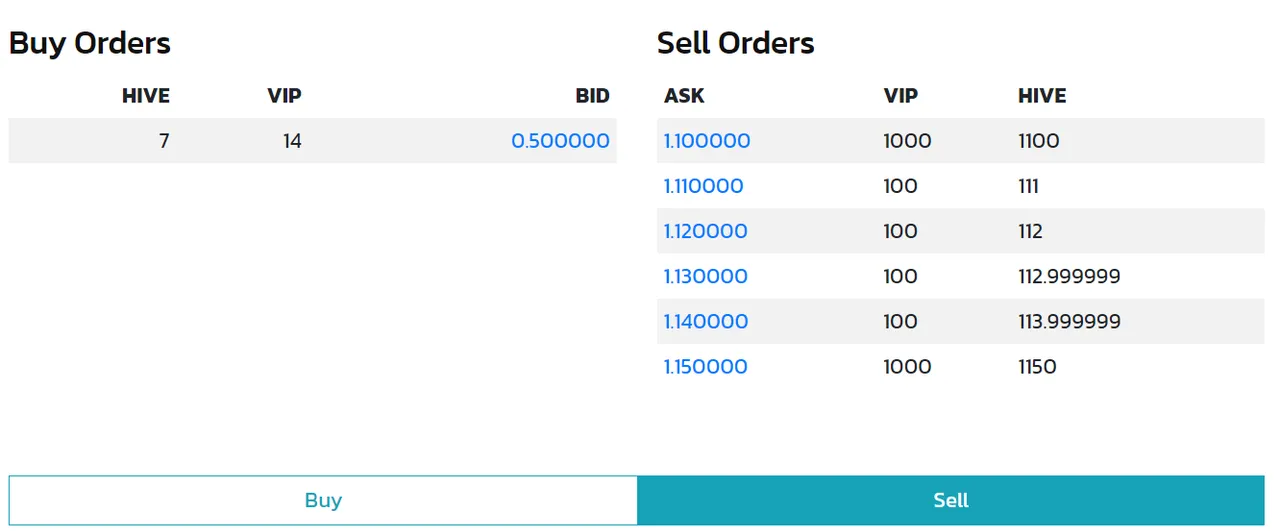The image size is (1280, 531).
Task: Click the ASK column header
Action: (684, 96)
